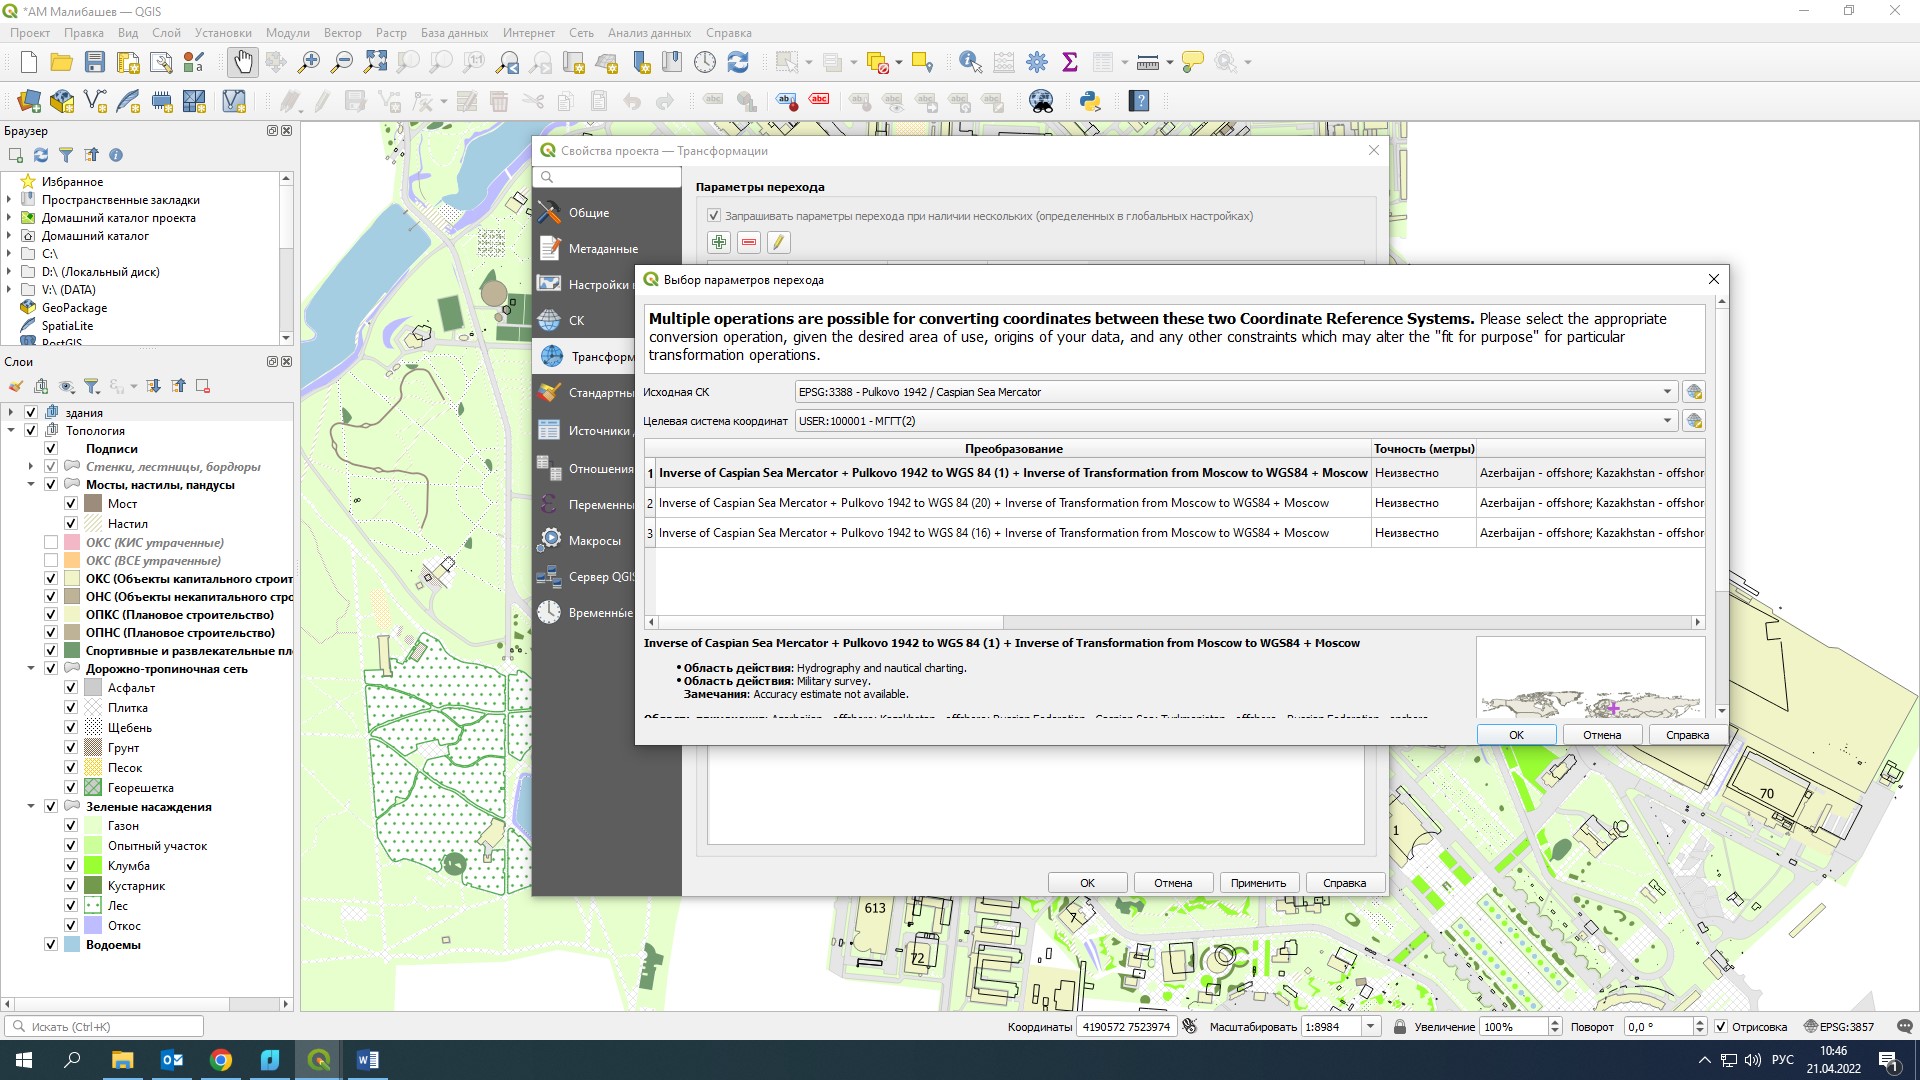Open Processing Toolbox gear icon
The height and width of the screenshot is (1080, 1920).
click(x=1037, y=63)
